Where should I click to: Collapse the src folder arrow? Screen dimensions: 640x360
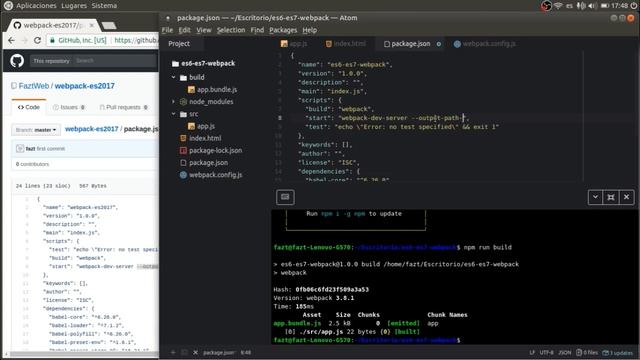click(x=173, y=114)
